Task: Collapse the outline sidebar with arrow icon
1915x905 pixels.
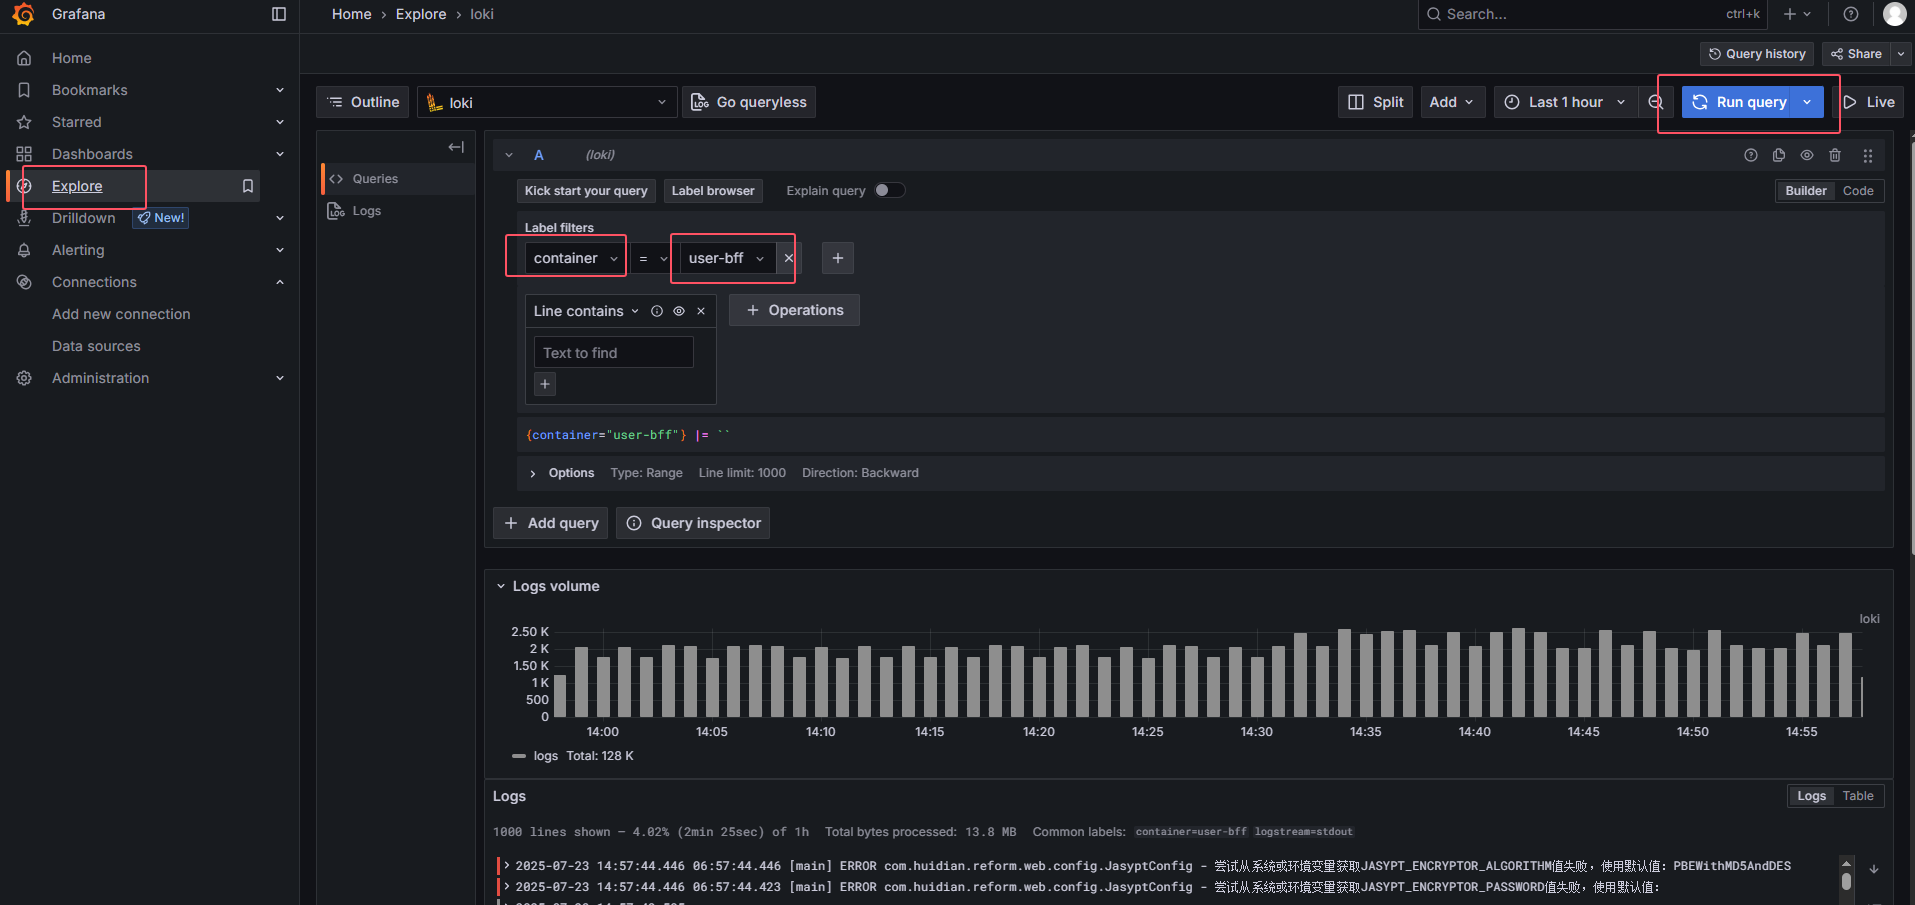Action: click(456, 147)
